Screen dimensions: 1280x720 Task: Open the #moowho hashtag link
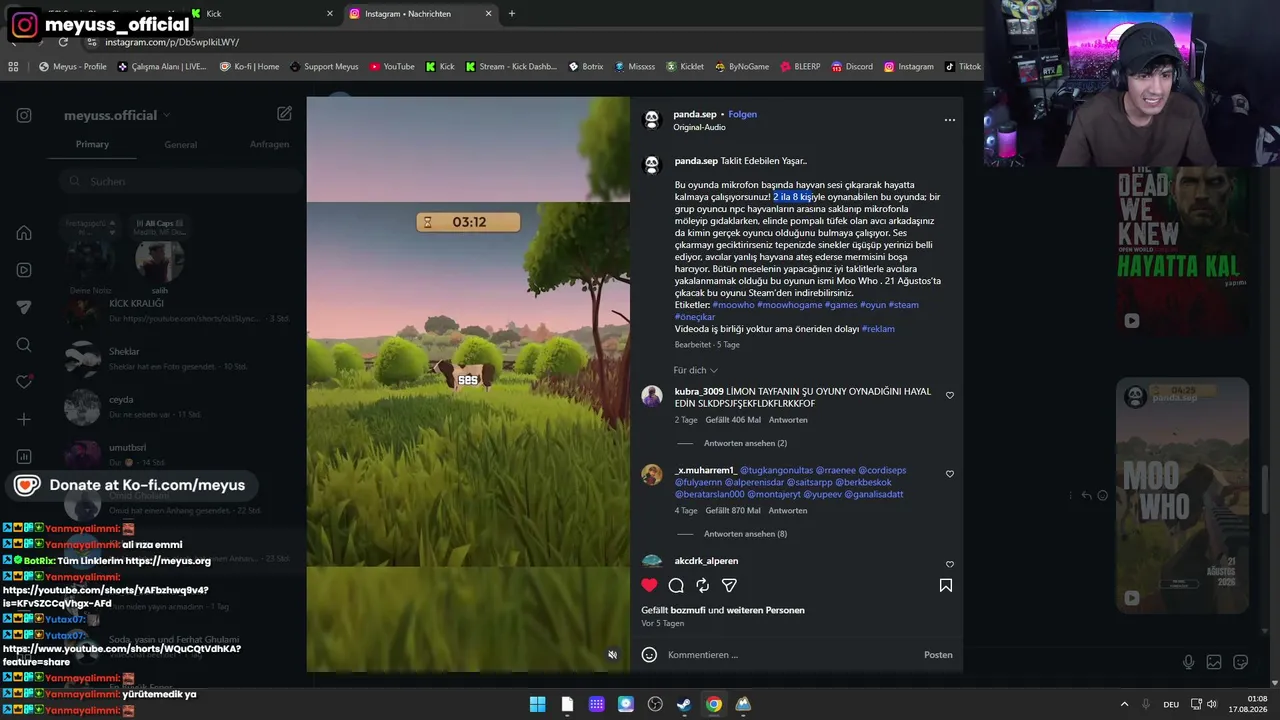click(x=733, y=305)
